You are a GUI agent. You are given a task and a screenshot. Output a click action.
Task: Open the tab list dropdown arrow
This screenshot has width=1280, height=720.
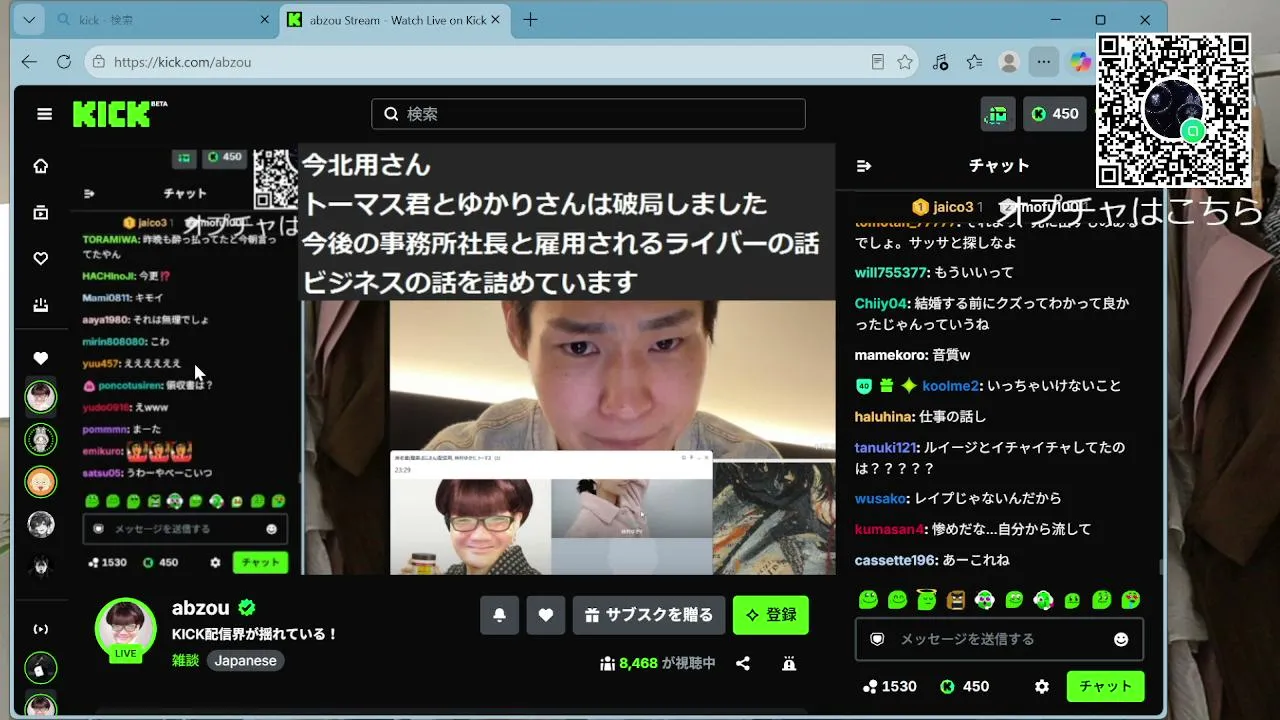point(29,20)
